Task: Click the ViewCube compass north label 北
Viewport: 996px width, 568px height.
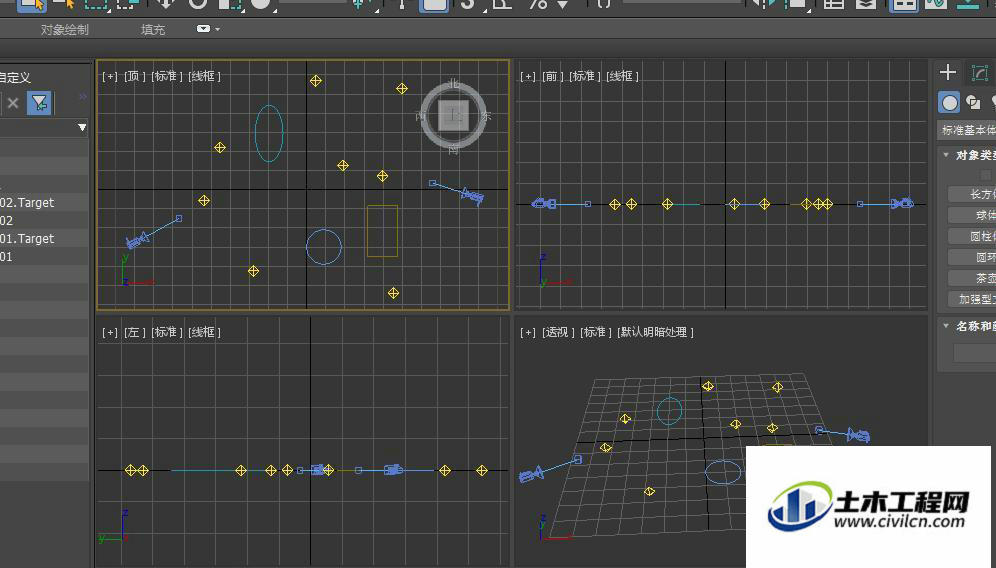Action: click(454, 83)
